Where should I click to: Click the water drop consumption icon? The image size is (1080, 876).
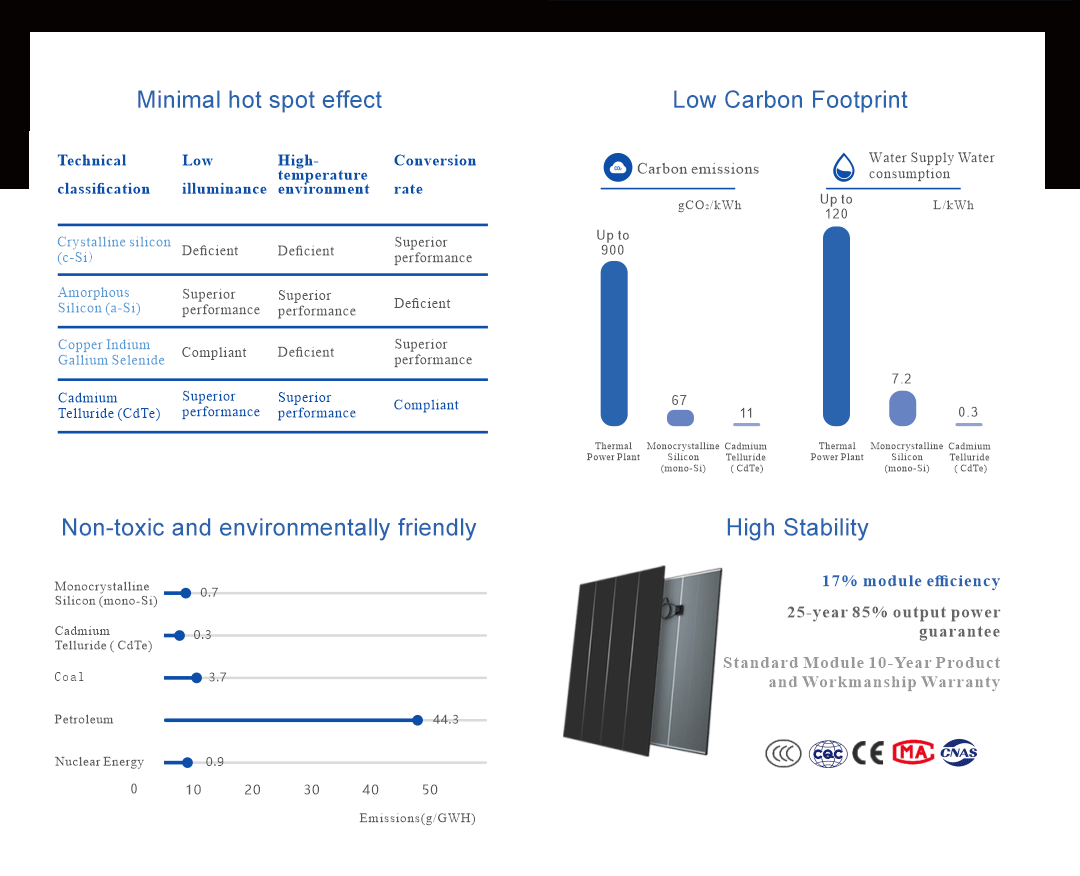tap(845, 167)
